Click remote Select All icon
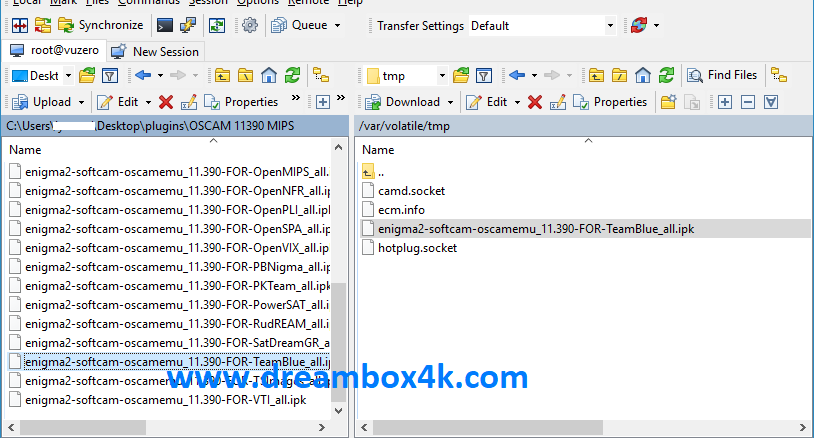Viewport: 814px width, 438px height. coord(771,102)
